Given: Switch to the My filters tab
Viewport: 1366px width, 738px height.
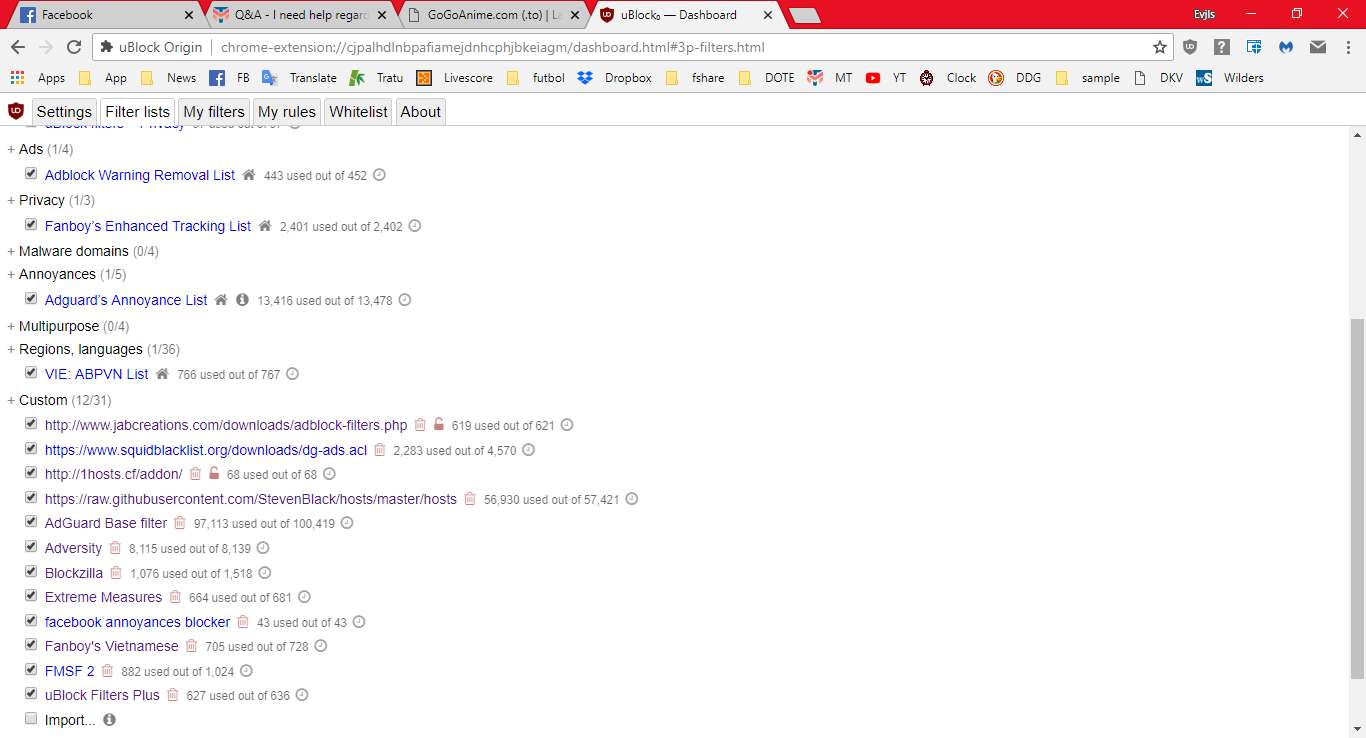Looking at the screenshot, I should [214, 112].
